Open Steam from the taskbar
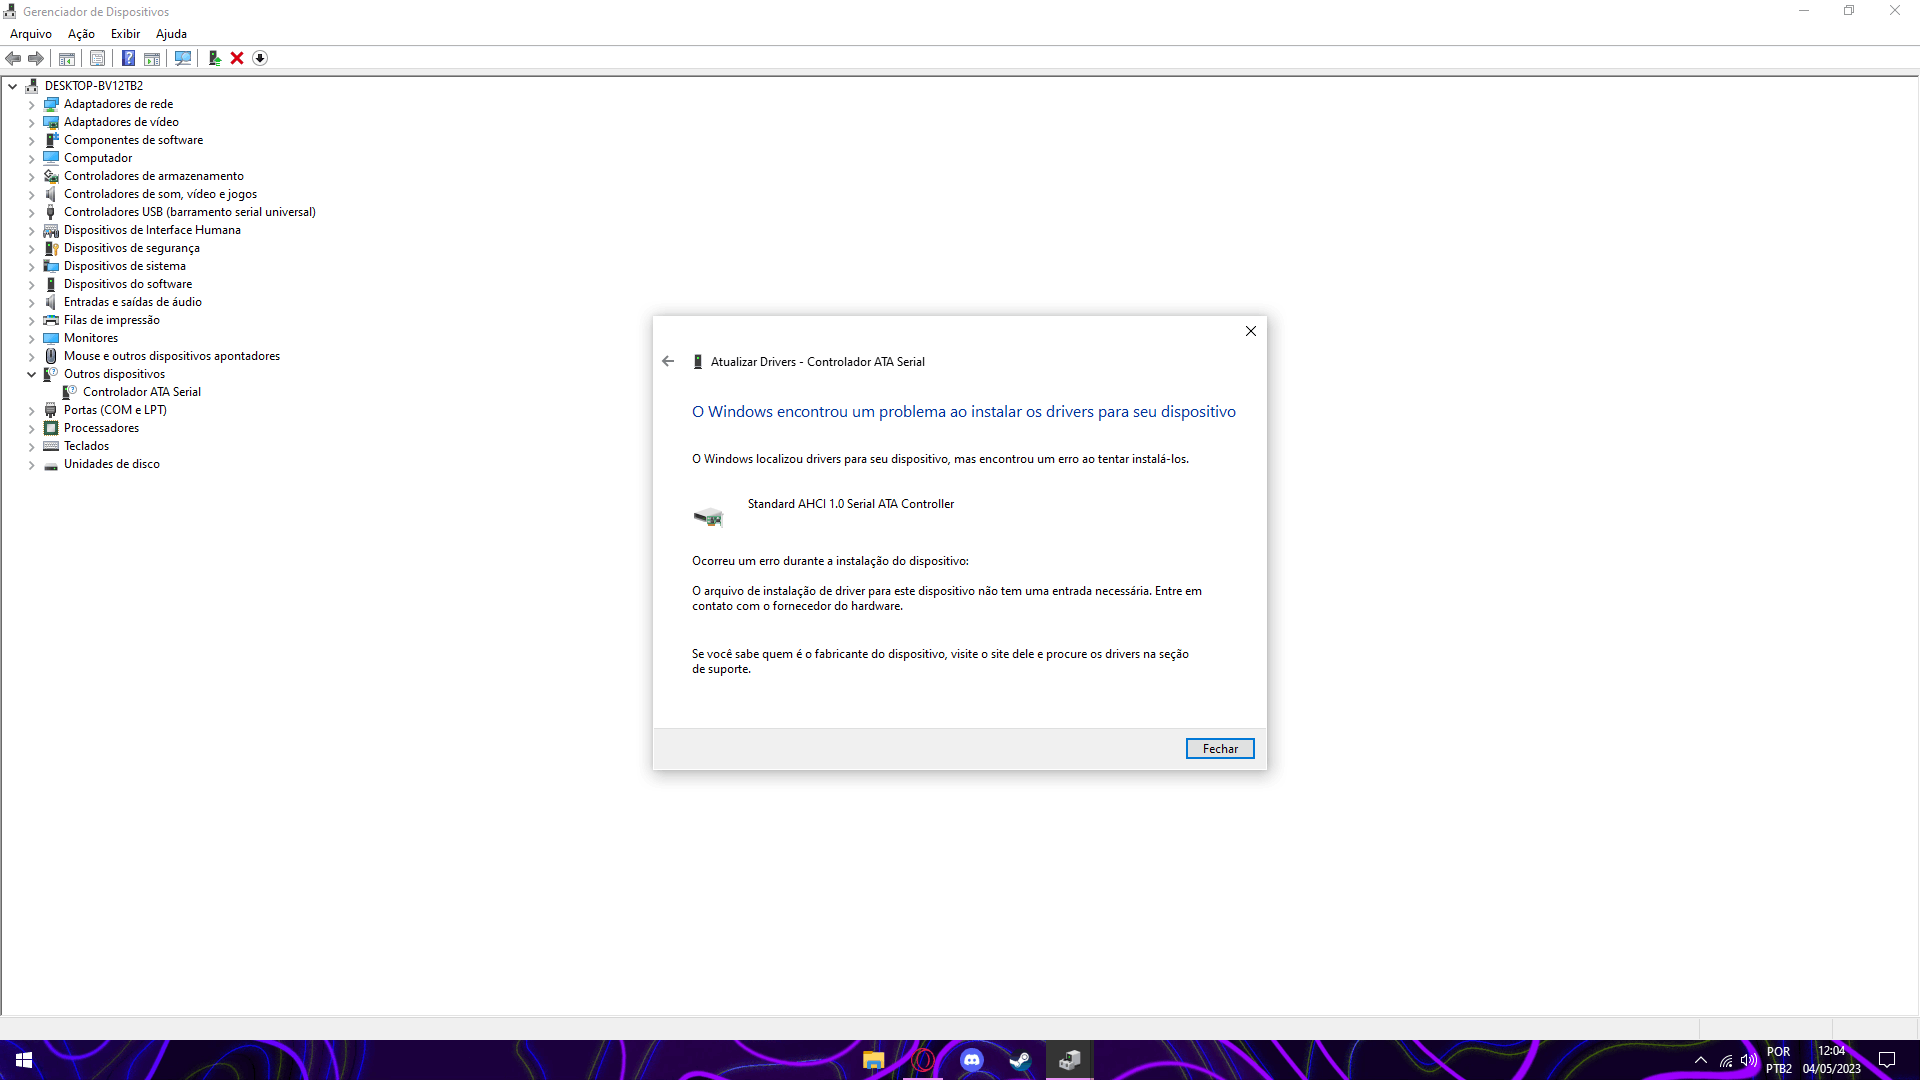 point(1020,1060)
